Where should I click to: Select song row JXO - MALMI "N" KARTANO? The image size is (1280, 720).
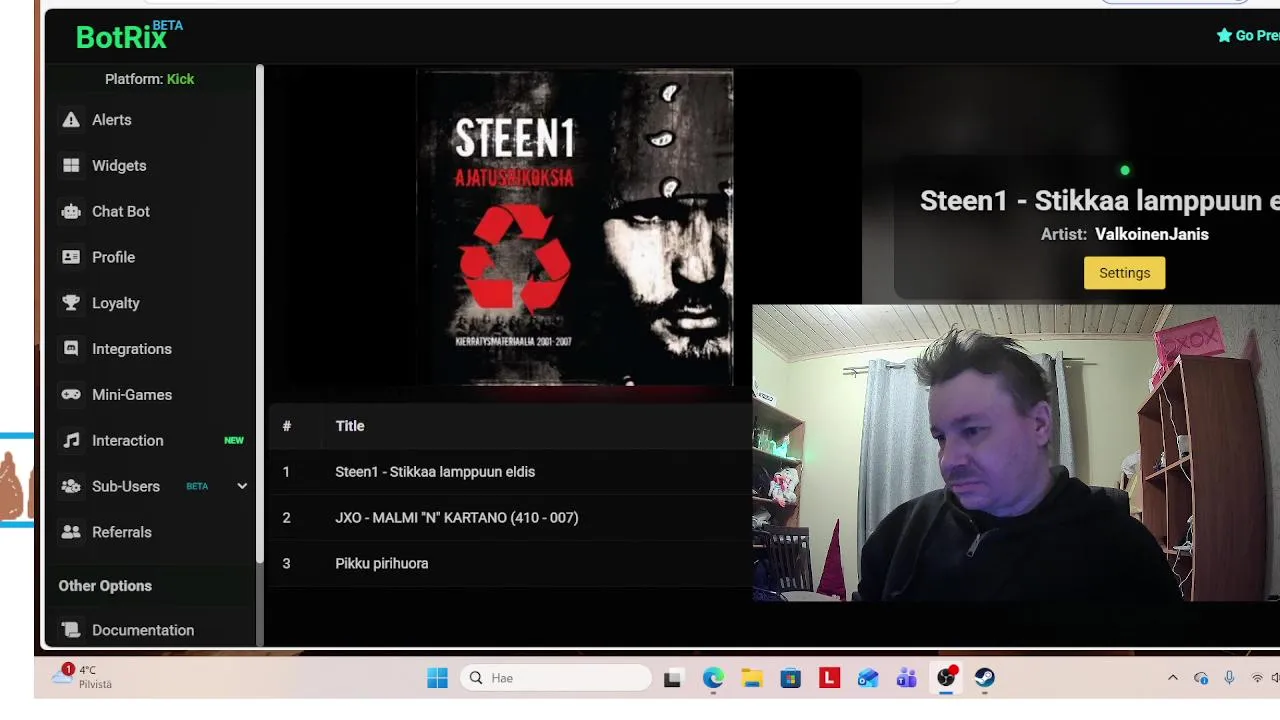click(510, 518)
